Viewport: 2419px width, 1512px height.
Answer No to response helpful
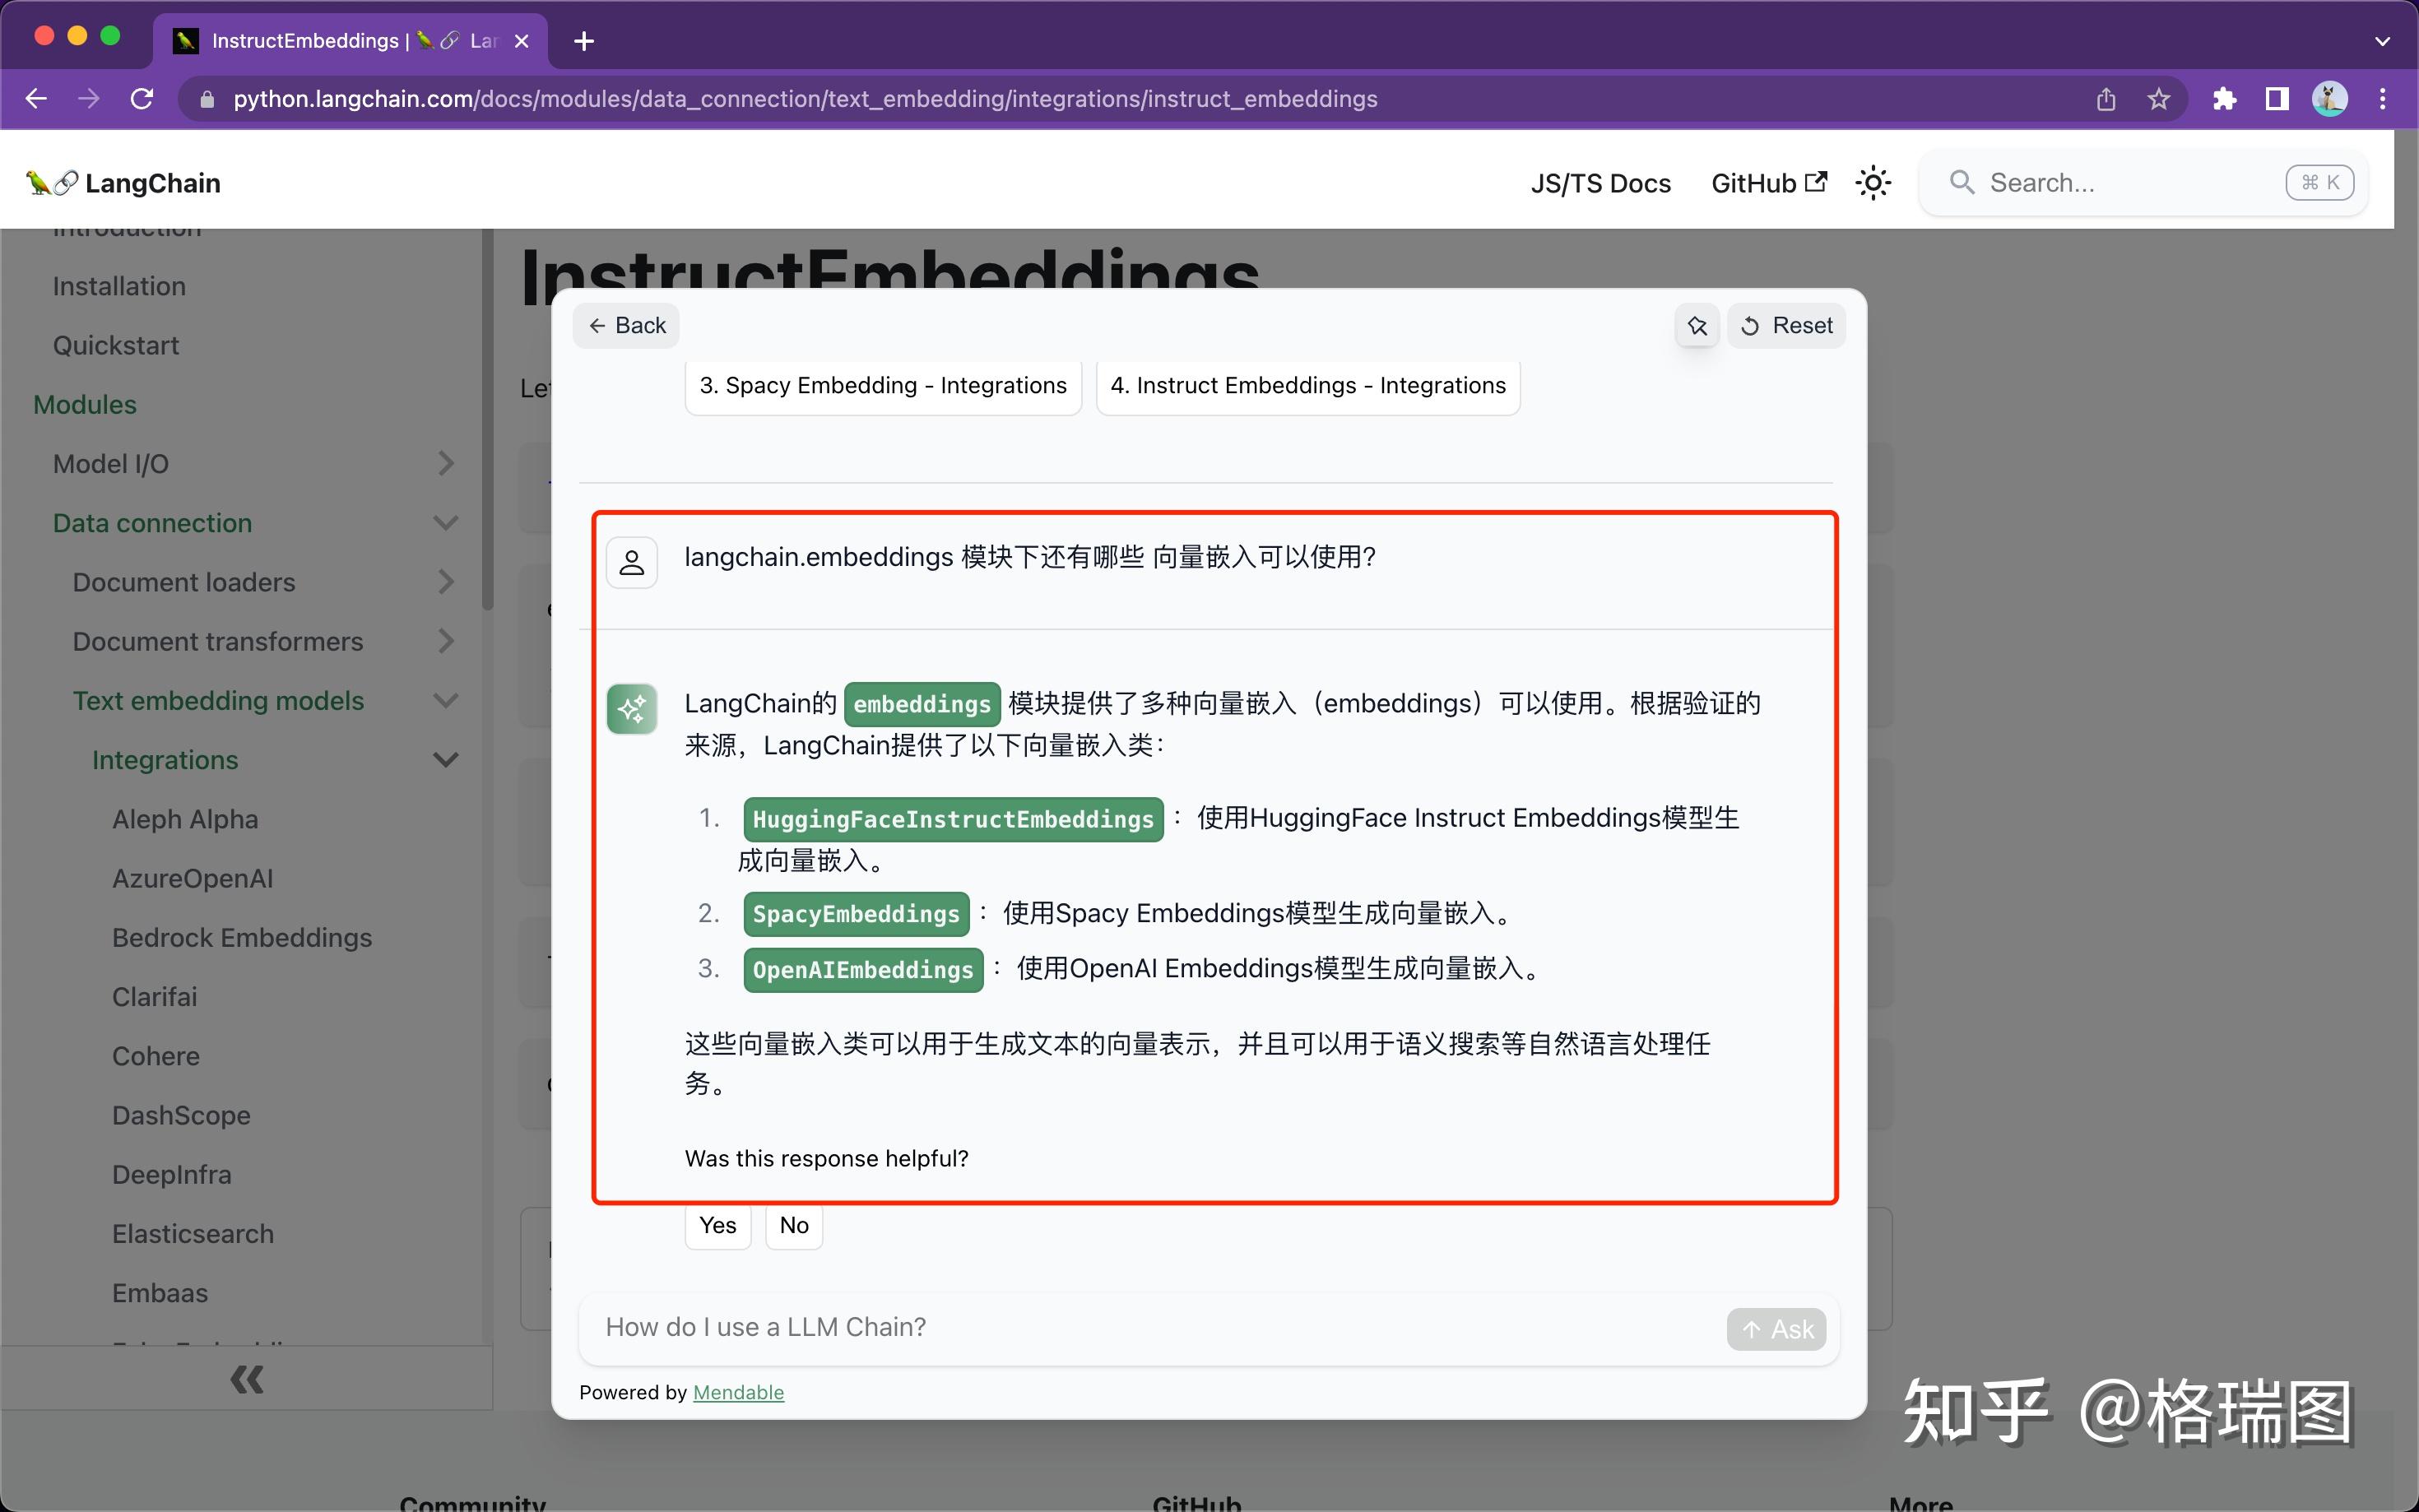793,1225
